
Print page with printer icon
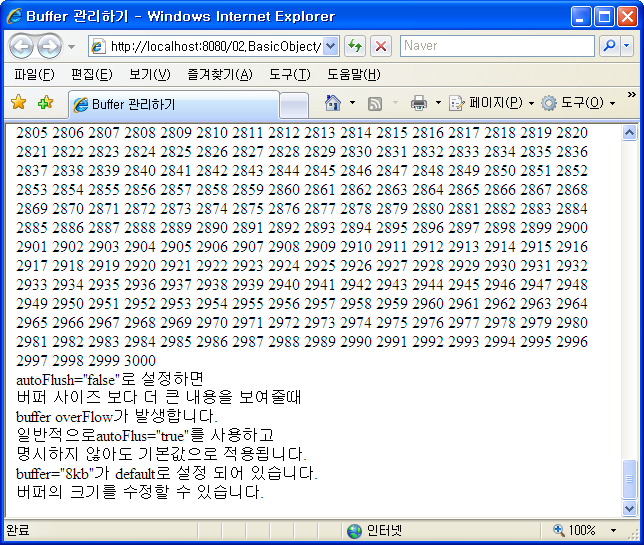[419, 103]
